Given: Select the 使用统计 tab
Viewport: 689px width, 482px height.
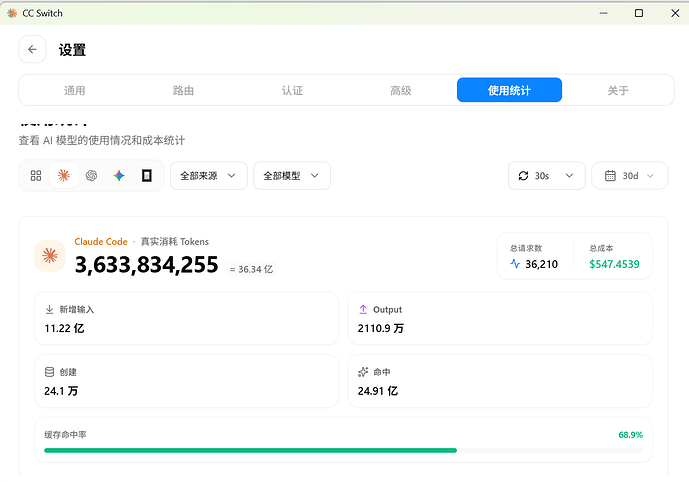Looking at the screenshot, I should click(509, 90).
